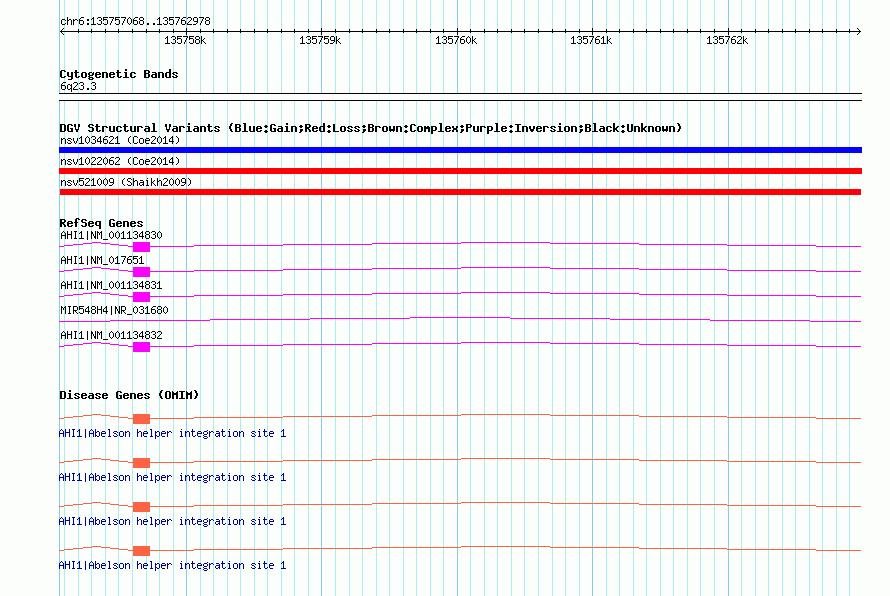Click the magenta exon of AHI1|NM_001134830
This screenshot has width=890, height=596.
click(141, 247)
